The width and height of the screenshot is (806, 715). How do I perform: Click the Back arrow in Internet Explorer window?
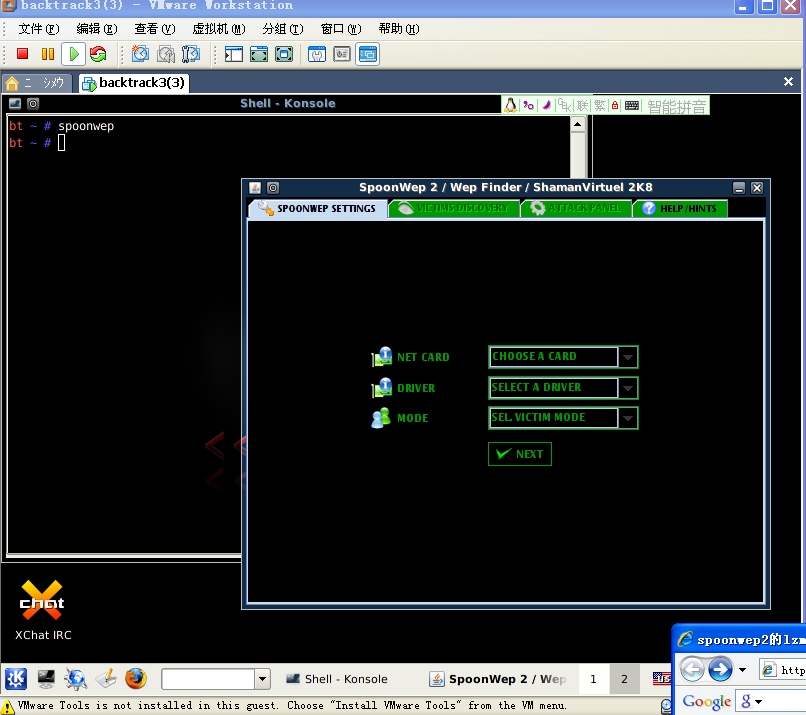(x=692, y=669)
